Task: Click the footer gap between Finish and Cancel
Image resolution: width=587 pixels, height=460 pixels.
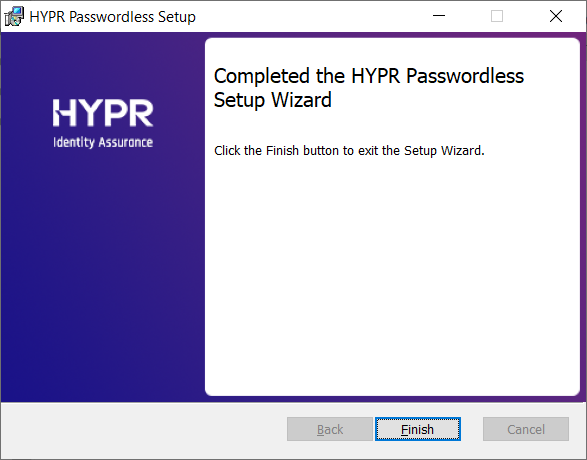Action: point(472,429)
